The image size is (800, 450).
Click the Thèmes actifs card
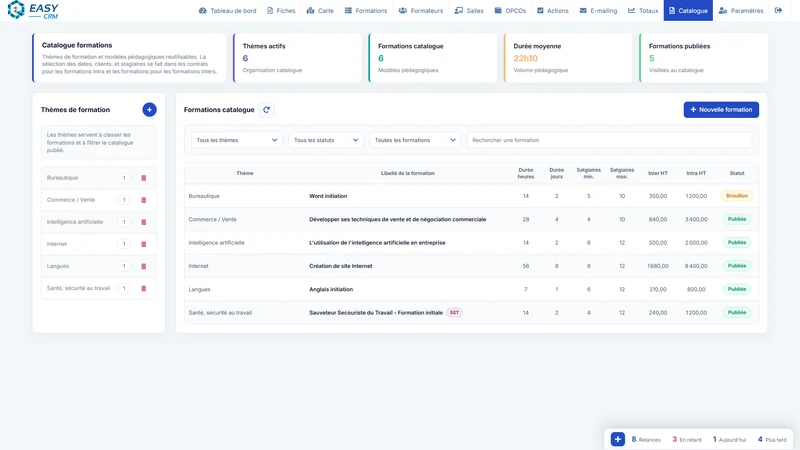pos(297,58)
